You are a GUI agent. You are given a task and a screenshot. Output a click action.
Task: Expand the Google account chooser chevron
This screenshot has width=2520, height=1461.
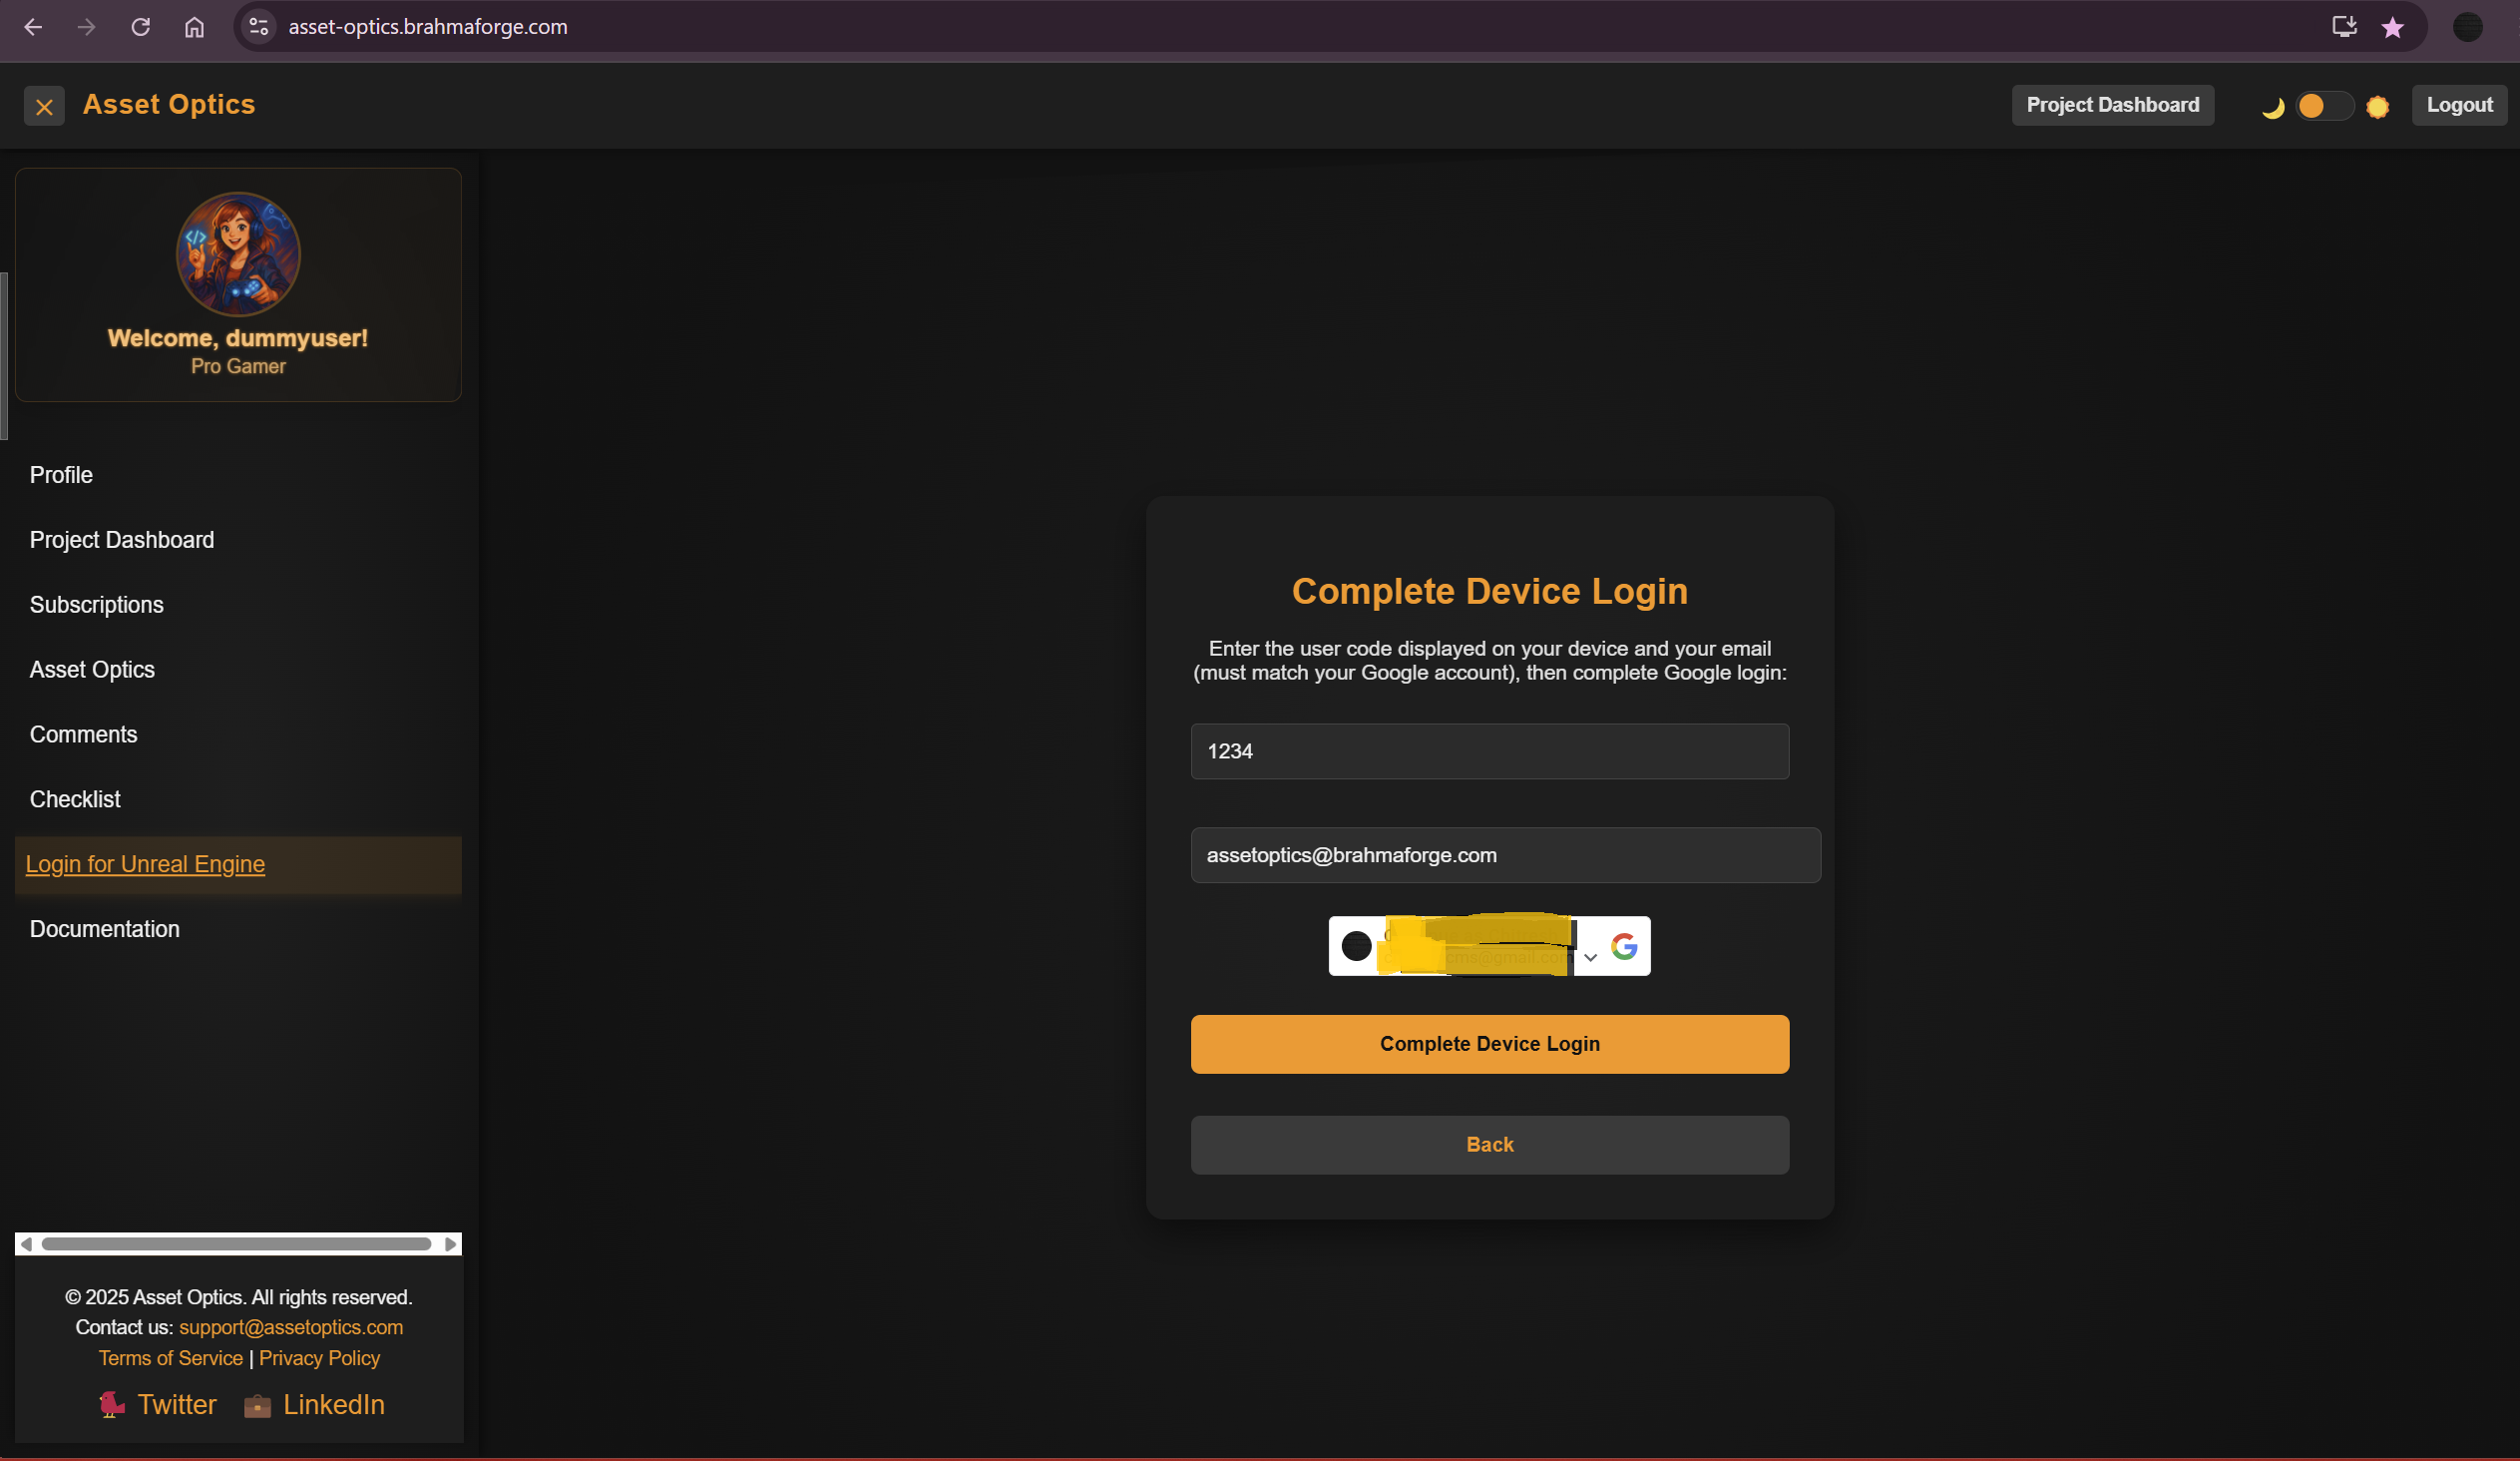(x=1588, y=957)
